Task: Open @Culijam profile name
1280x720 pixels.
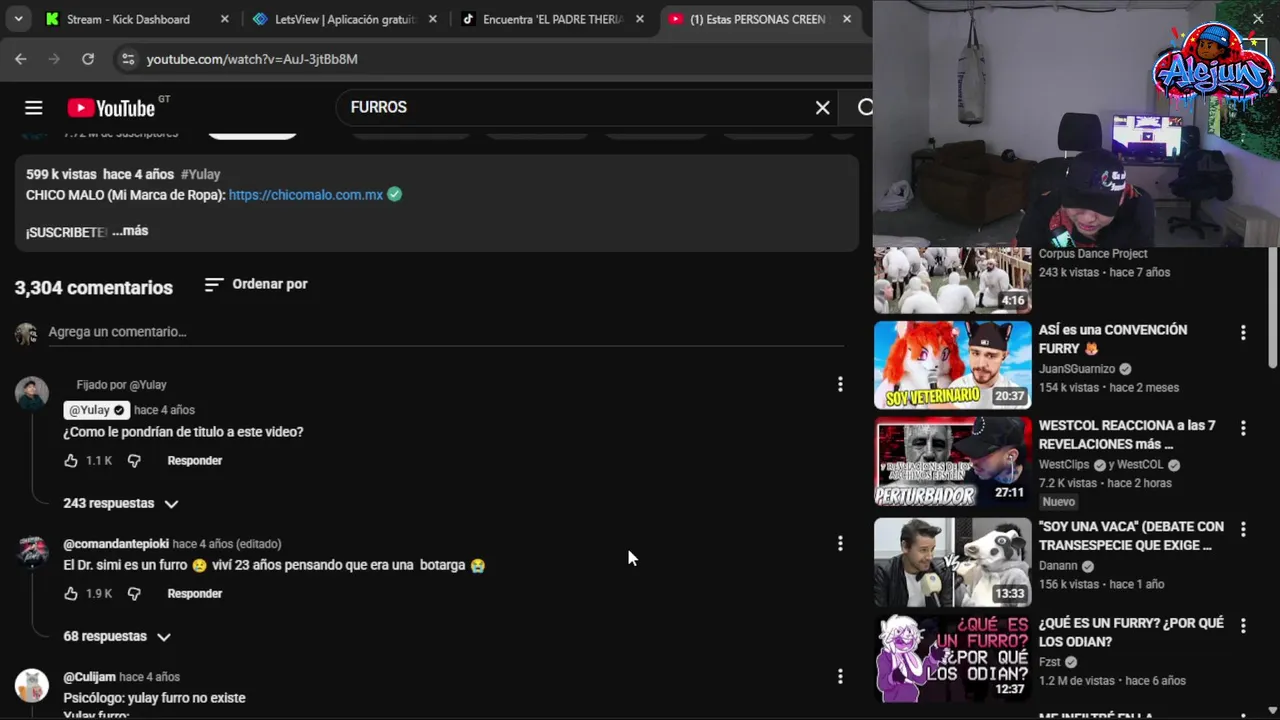Action: point(89,677)
